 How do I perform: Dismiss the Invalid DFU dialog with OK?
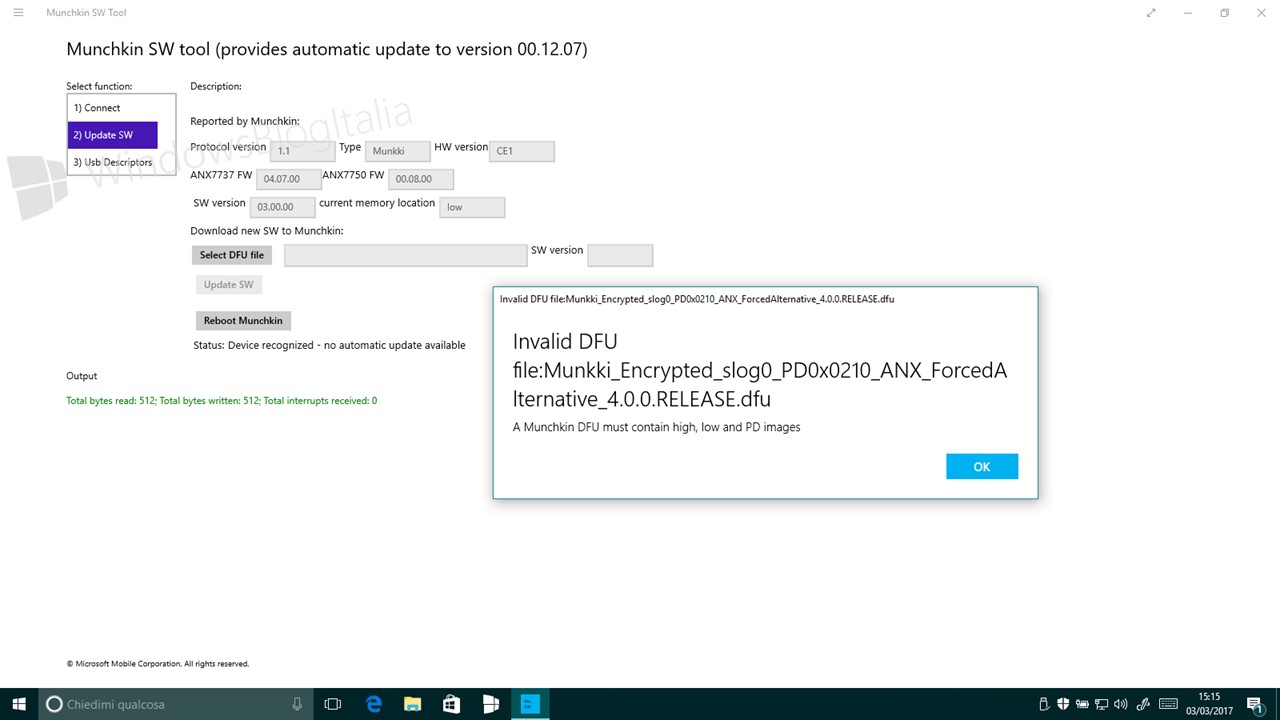[x=982, y=466]
